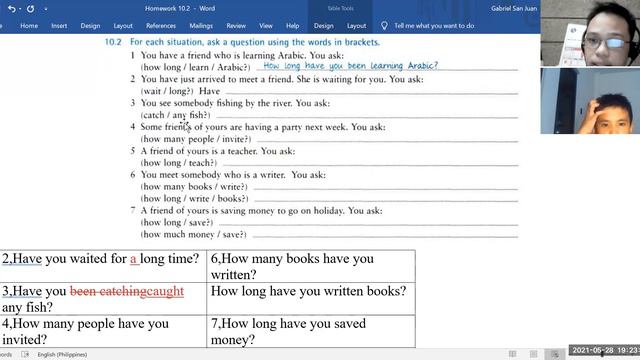Switch to the Design ribbon tab next to Insert

coord(90,26)
